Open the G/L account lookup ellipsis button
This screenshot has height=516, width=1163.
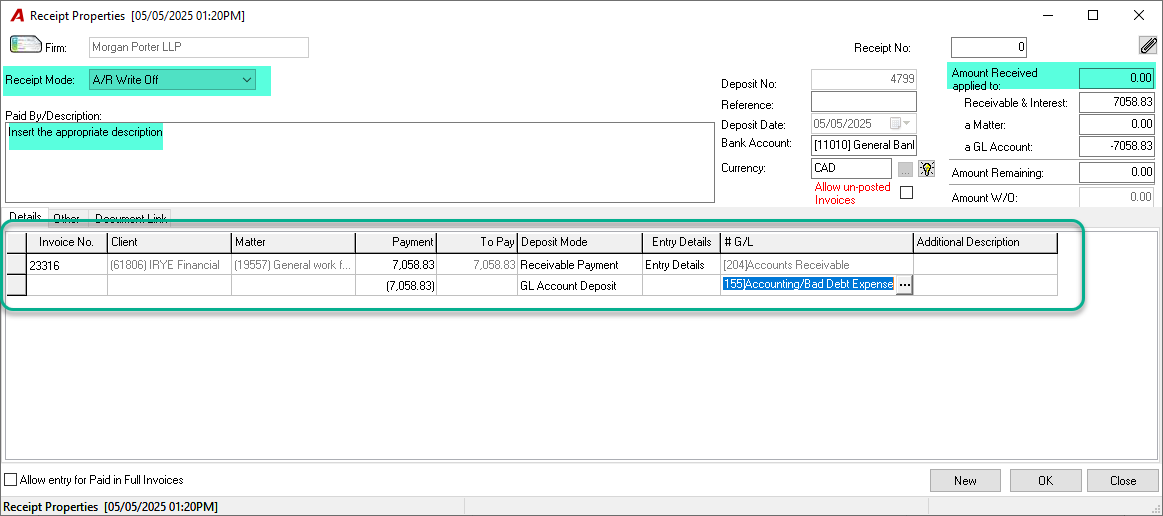coord(904,285)
